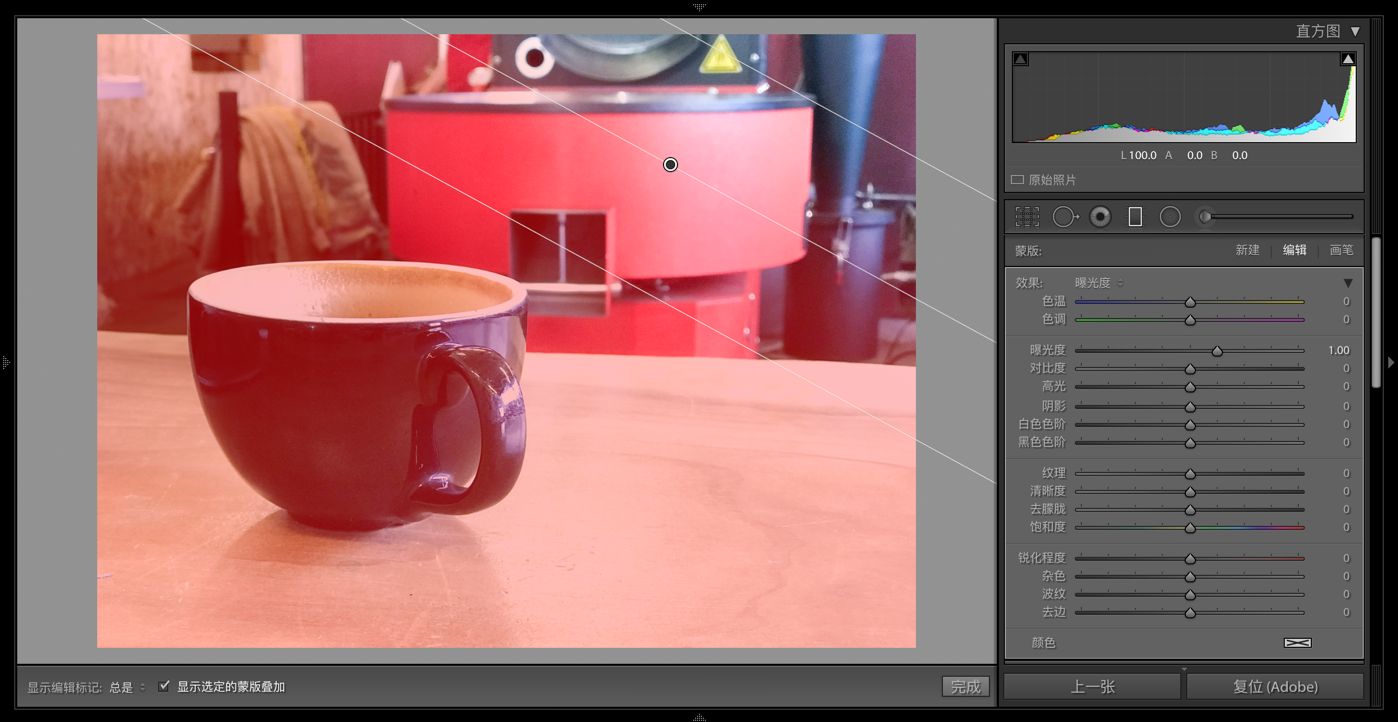The width and height of the screenshot is (1398, 722).
Task: Adjust the 饱和度 slider
Action: (1190, 527)
